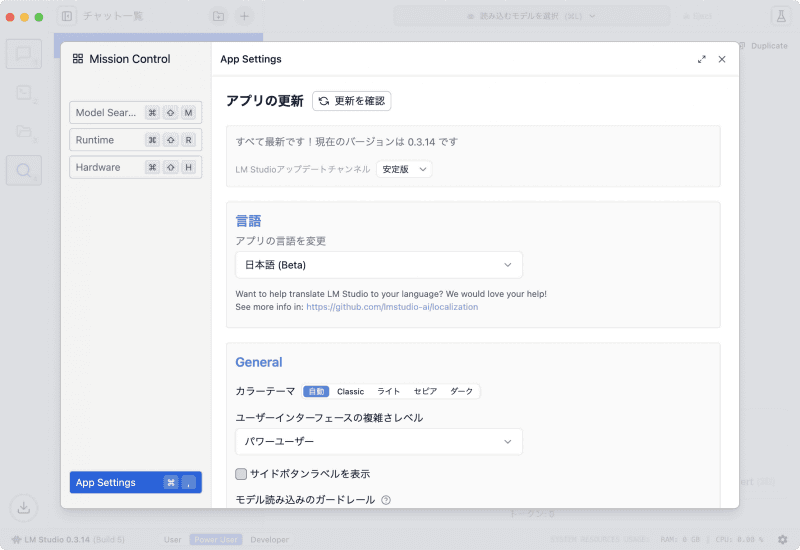Click the refresh icon in 更新を確認 button

click(x=324, y=101)
